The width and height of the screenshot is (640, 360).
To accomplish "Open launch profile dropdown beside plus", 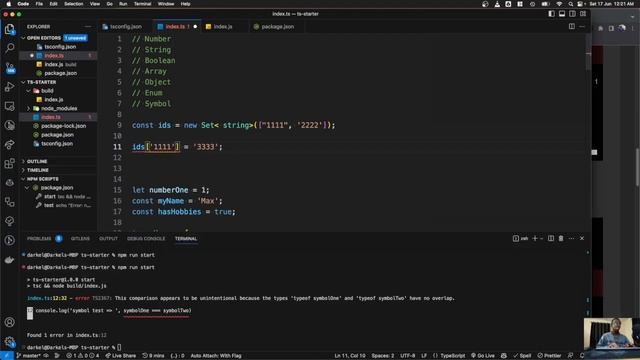I will click(x=542, y=238).
